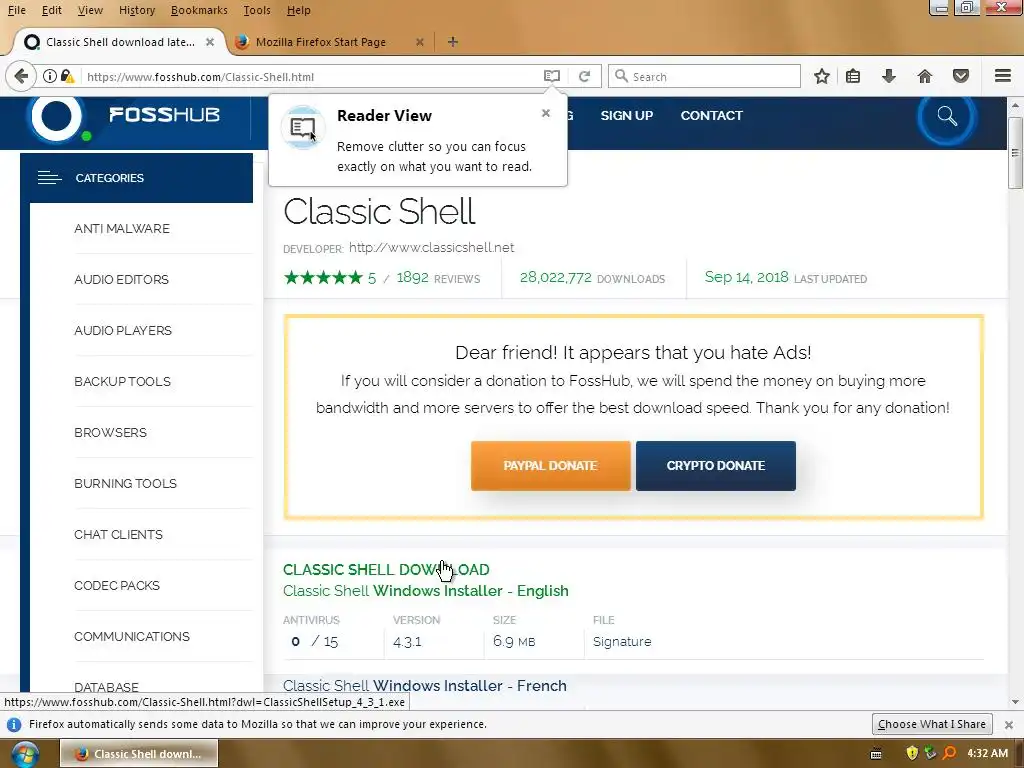Select AUDIO EDITORS category
1024x768 pixels.
click(121, 280)
